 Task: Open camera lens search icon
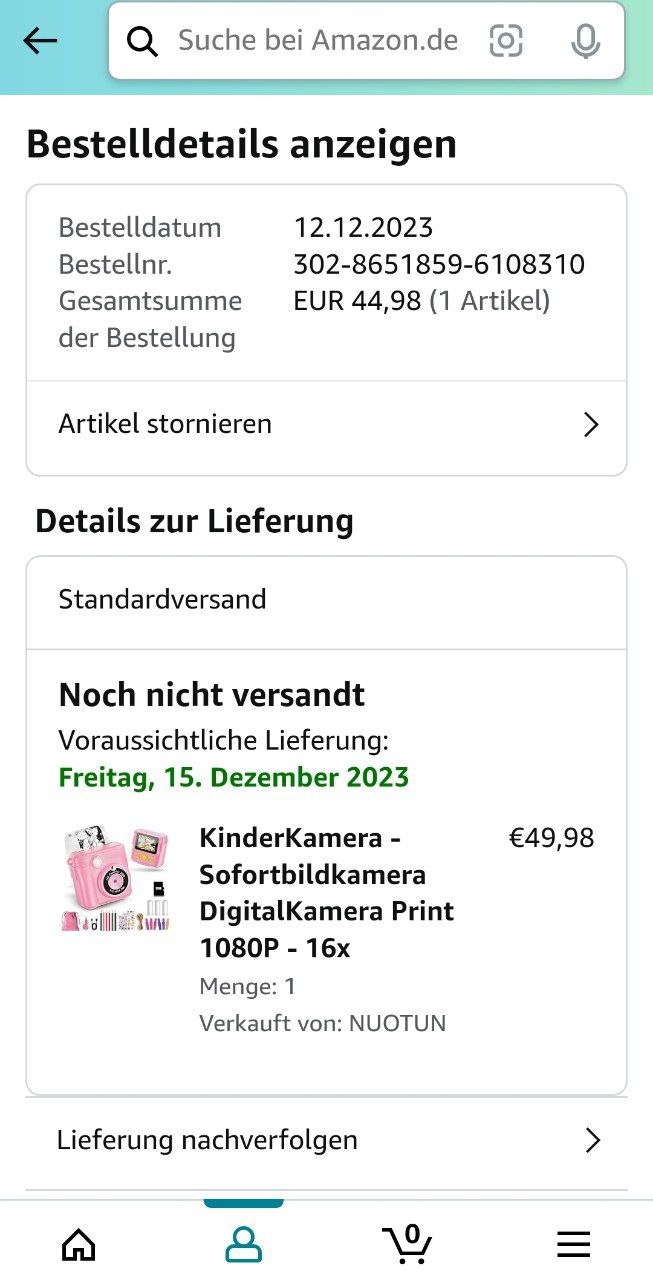click(x=506, y=41)
